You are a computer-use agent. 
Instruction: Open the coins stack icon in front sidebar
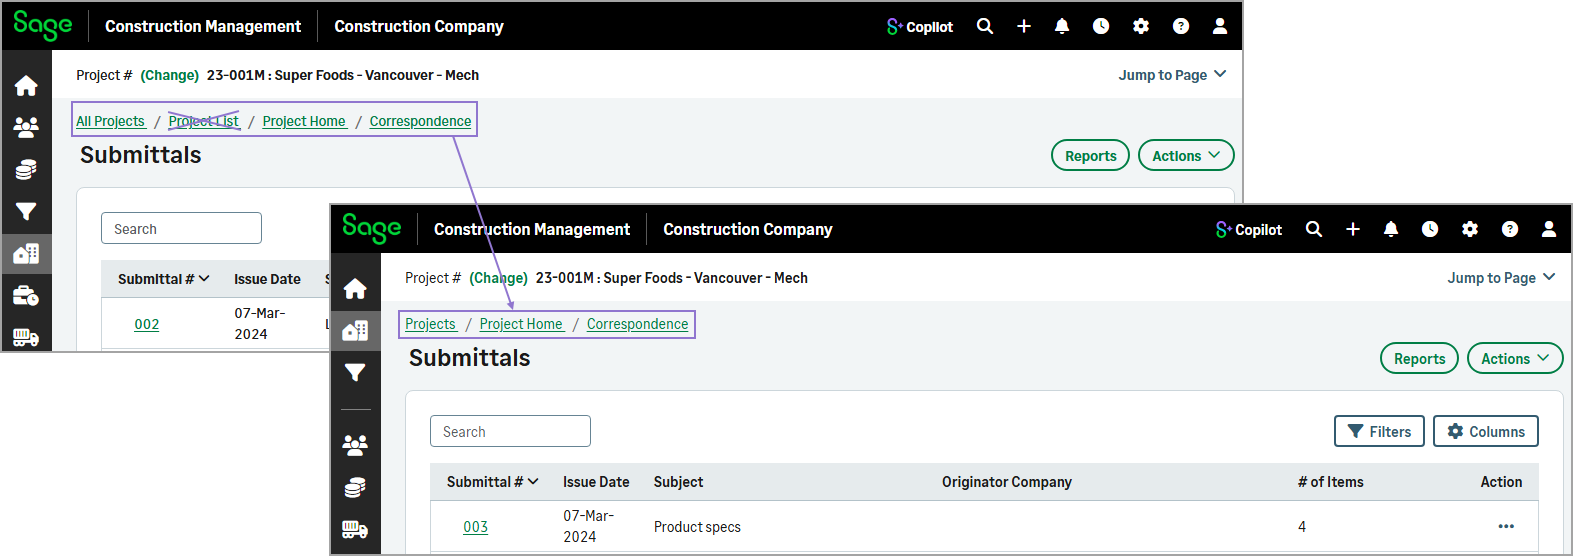tap(355, 488)
